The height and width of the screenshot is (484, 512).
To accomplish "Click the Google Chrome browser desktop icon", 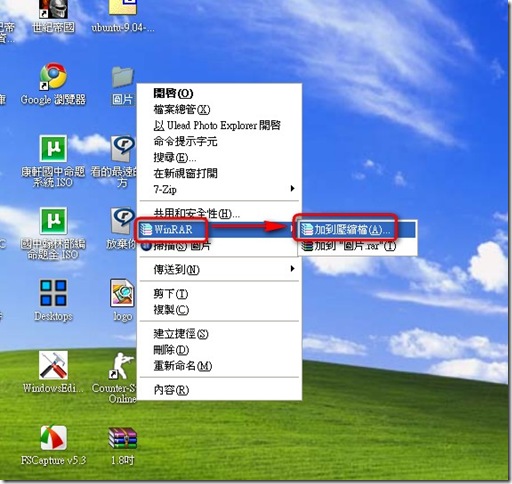I will [x=53, y=76].
